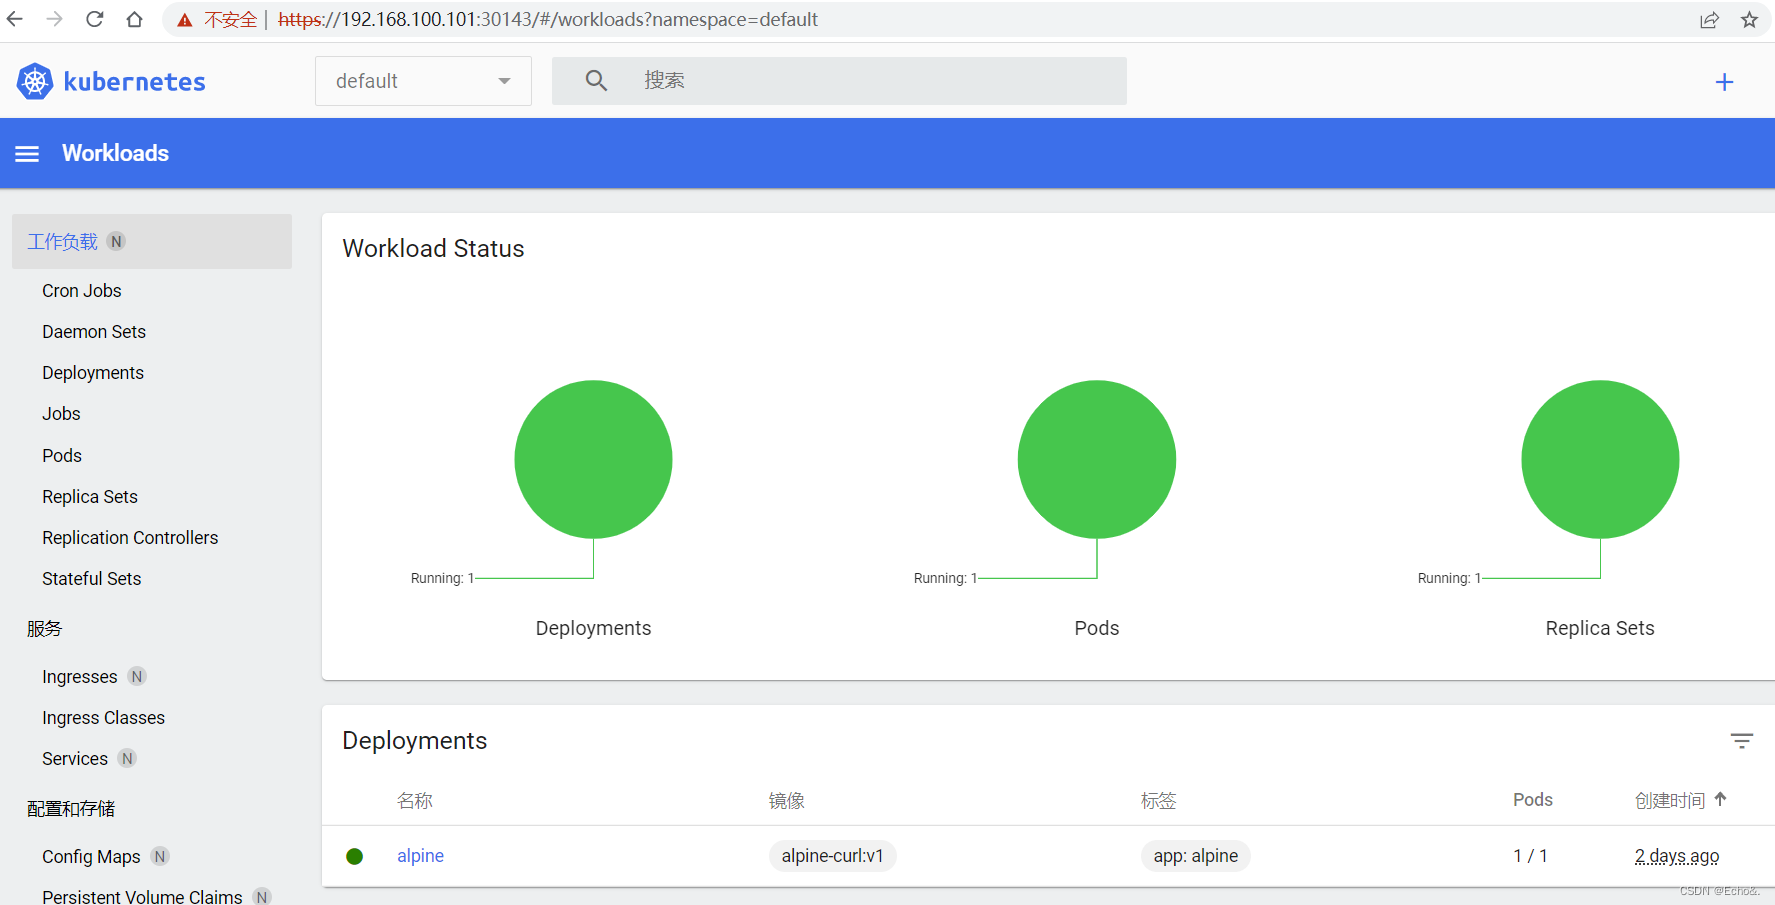Create a new resource with the plus icon
The width and height of the screenshot is (1775, 905).
coord(1724,82)
